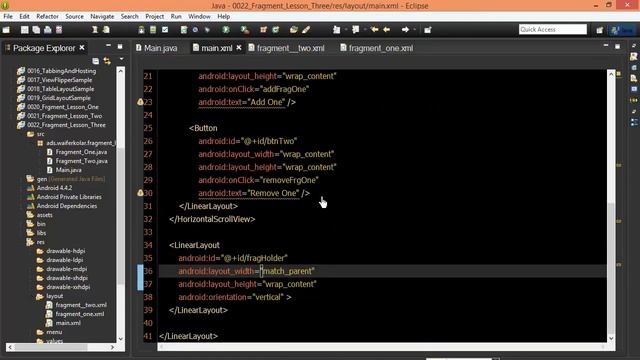Screen dimensions: 640x360
Task: Maximize the editor area
Action: (618, 47)
